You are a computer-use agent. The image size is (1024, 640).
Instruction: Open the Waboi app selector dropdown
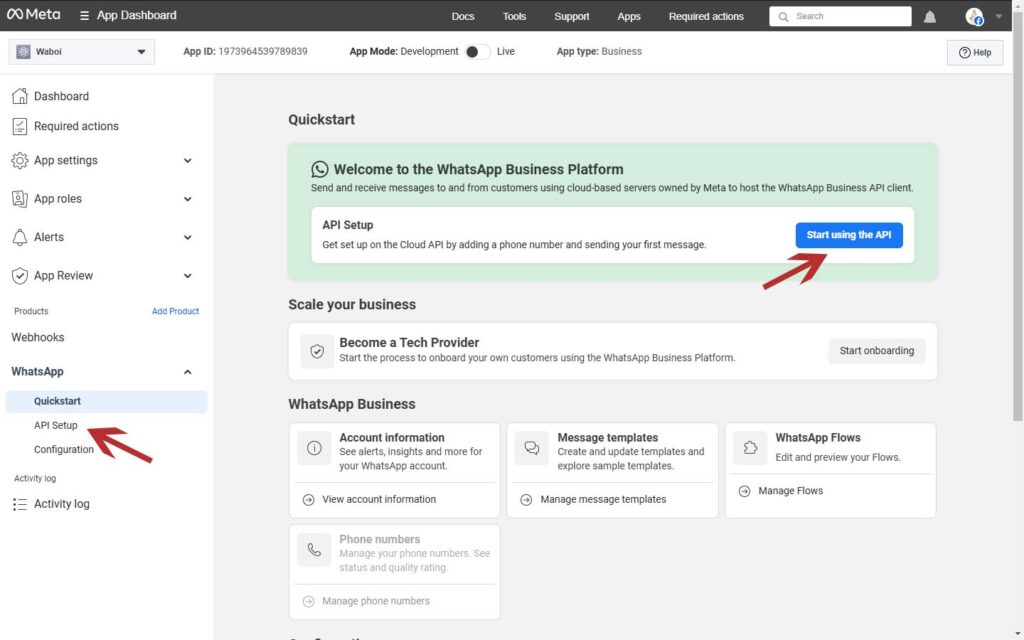click(82, 52)
